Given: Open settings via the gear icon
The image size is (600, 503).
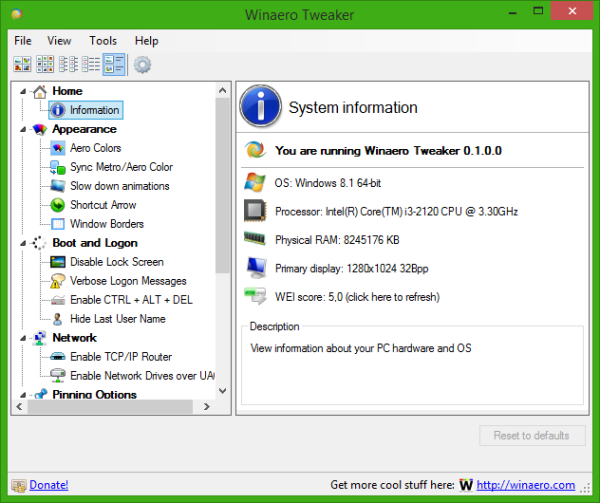Looking at the screenshot, I should tap(142, 65).
